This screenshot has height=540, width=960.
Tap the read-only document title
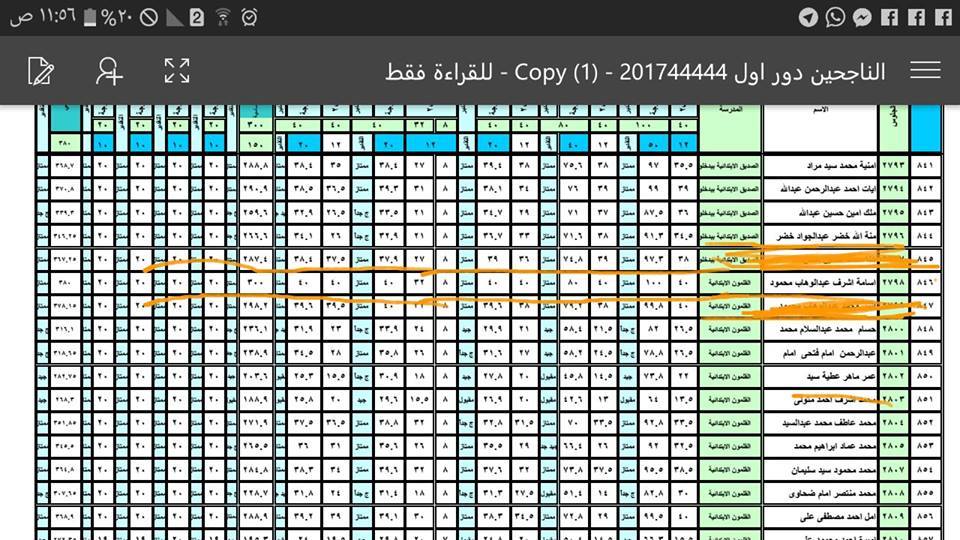(x=636, y=71)
